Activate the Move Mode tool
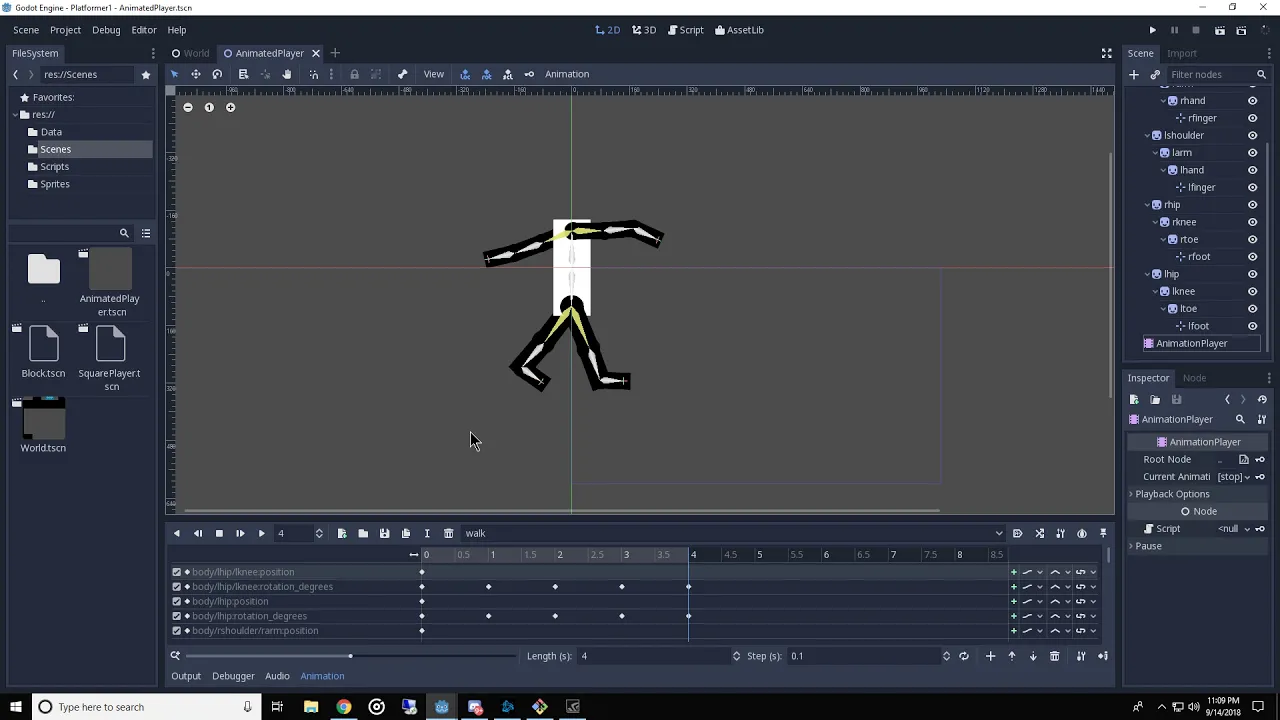 [195, 74]
